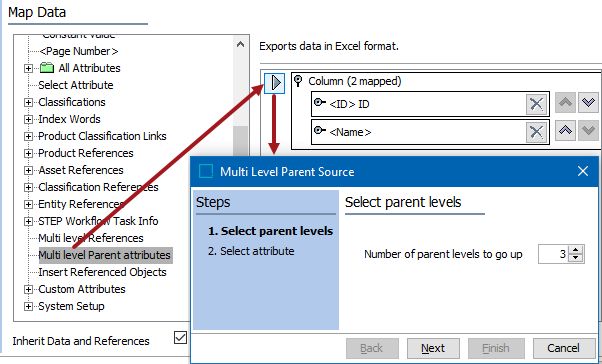
Task: Click the parent levels number field
Action: click(x=554, y=254)
